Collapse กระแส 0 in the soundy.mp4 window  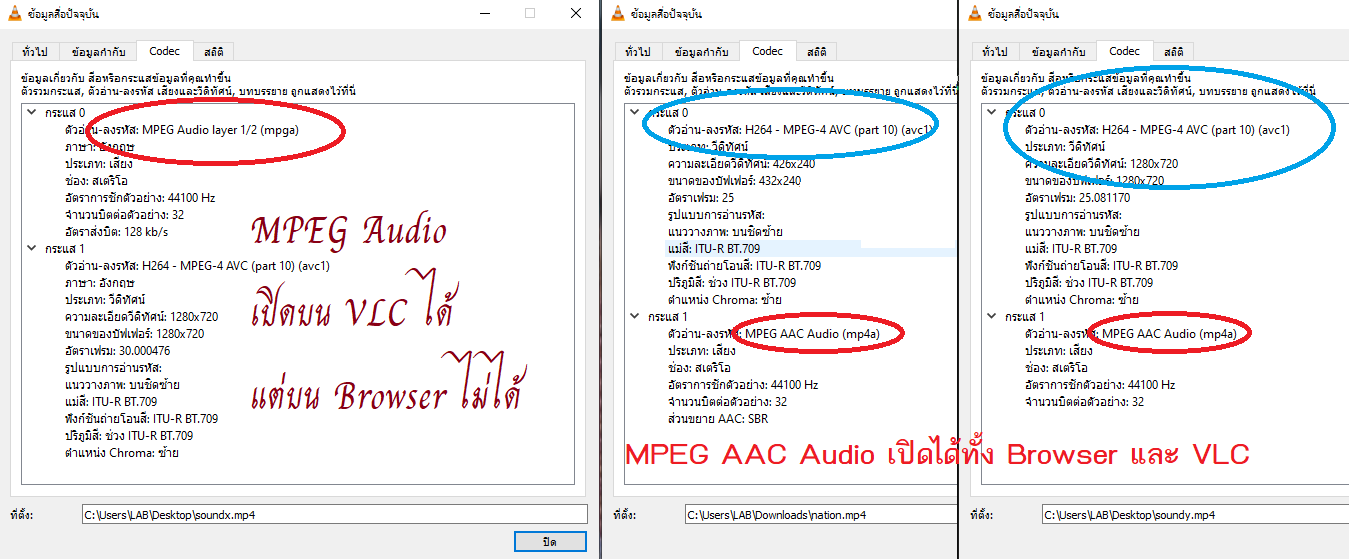tap(992, 113)
